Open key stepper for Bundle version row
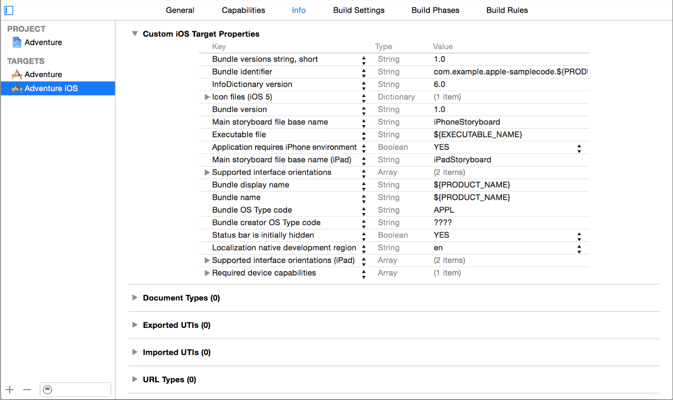Image resolution: width=673 pixels, height=400 pixels. pos(364,110)
